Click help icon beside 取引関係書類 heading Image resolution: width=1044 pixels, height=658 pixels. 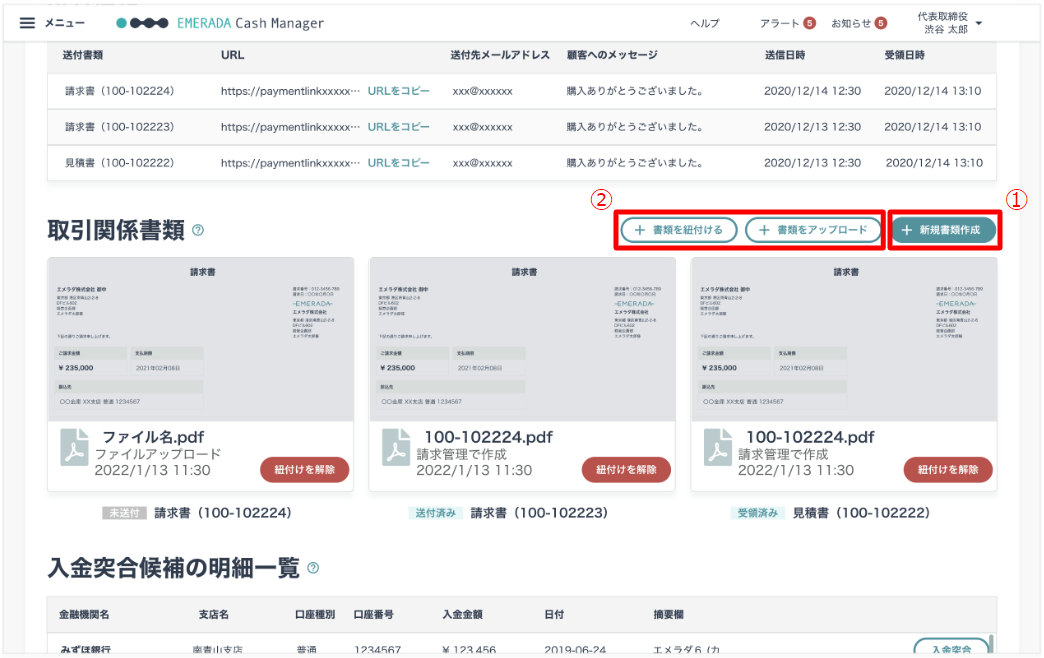click(198, 230)
